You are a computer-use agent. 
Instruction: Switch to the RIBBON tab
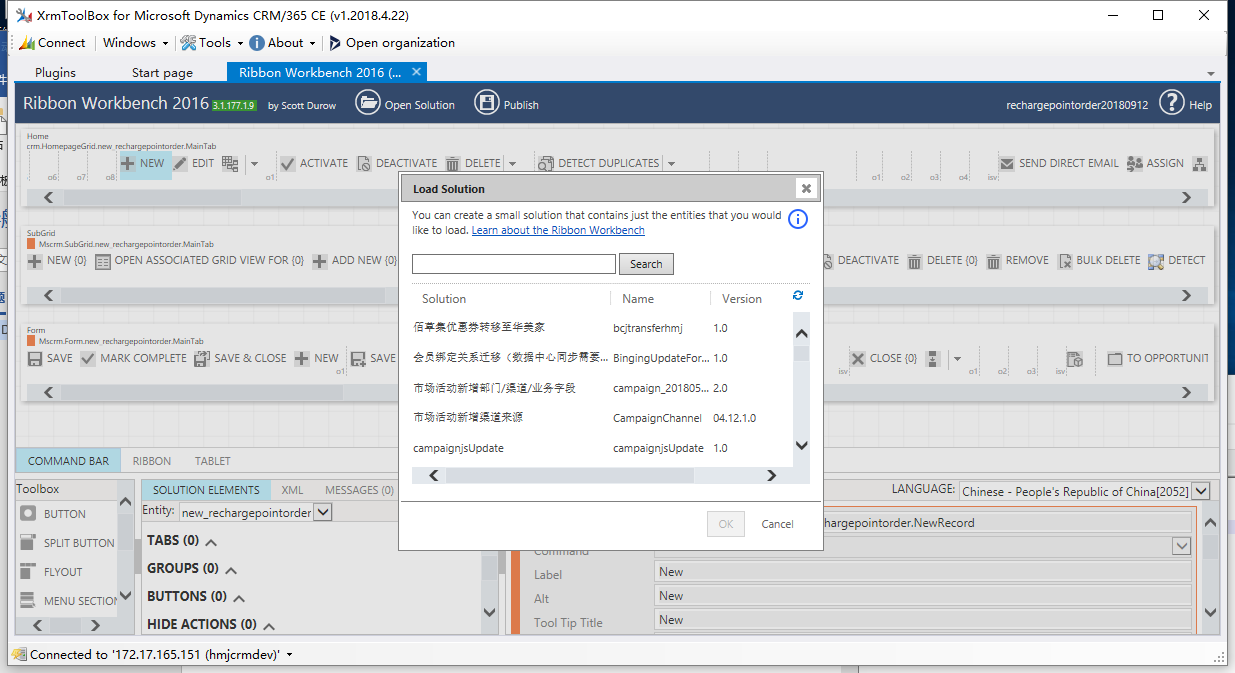(152, 461)
